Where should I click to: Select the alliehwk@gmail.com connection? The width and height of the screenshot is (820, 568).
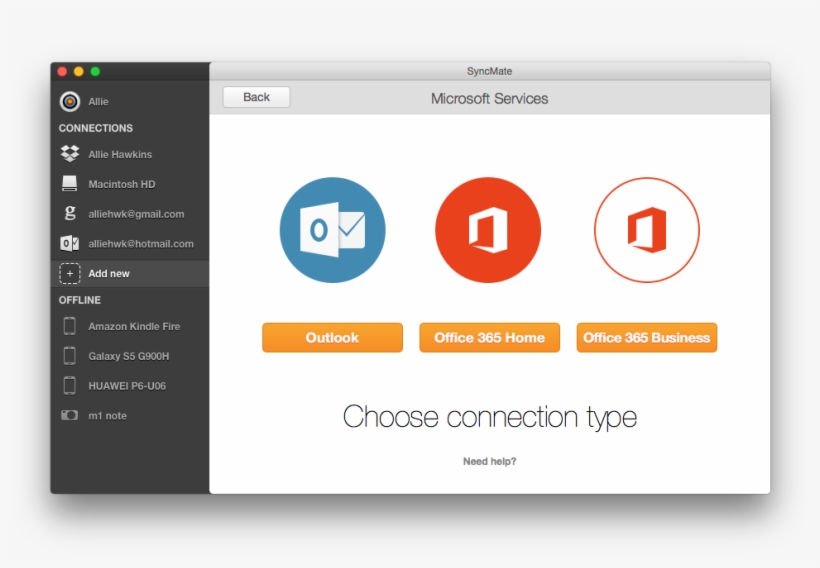pyautogui.click(x=130, y=214)
